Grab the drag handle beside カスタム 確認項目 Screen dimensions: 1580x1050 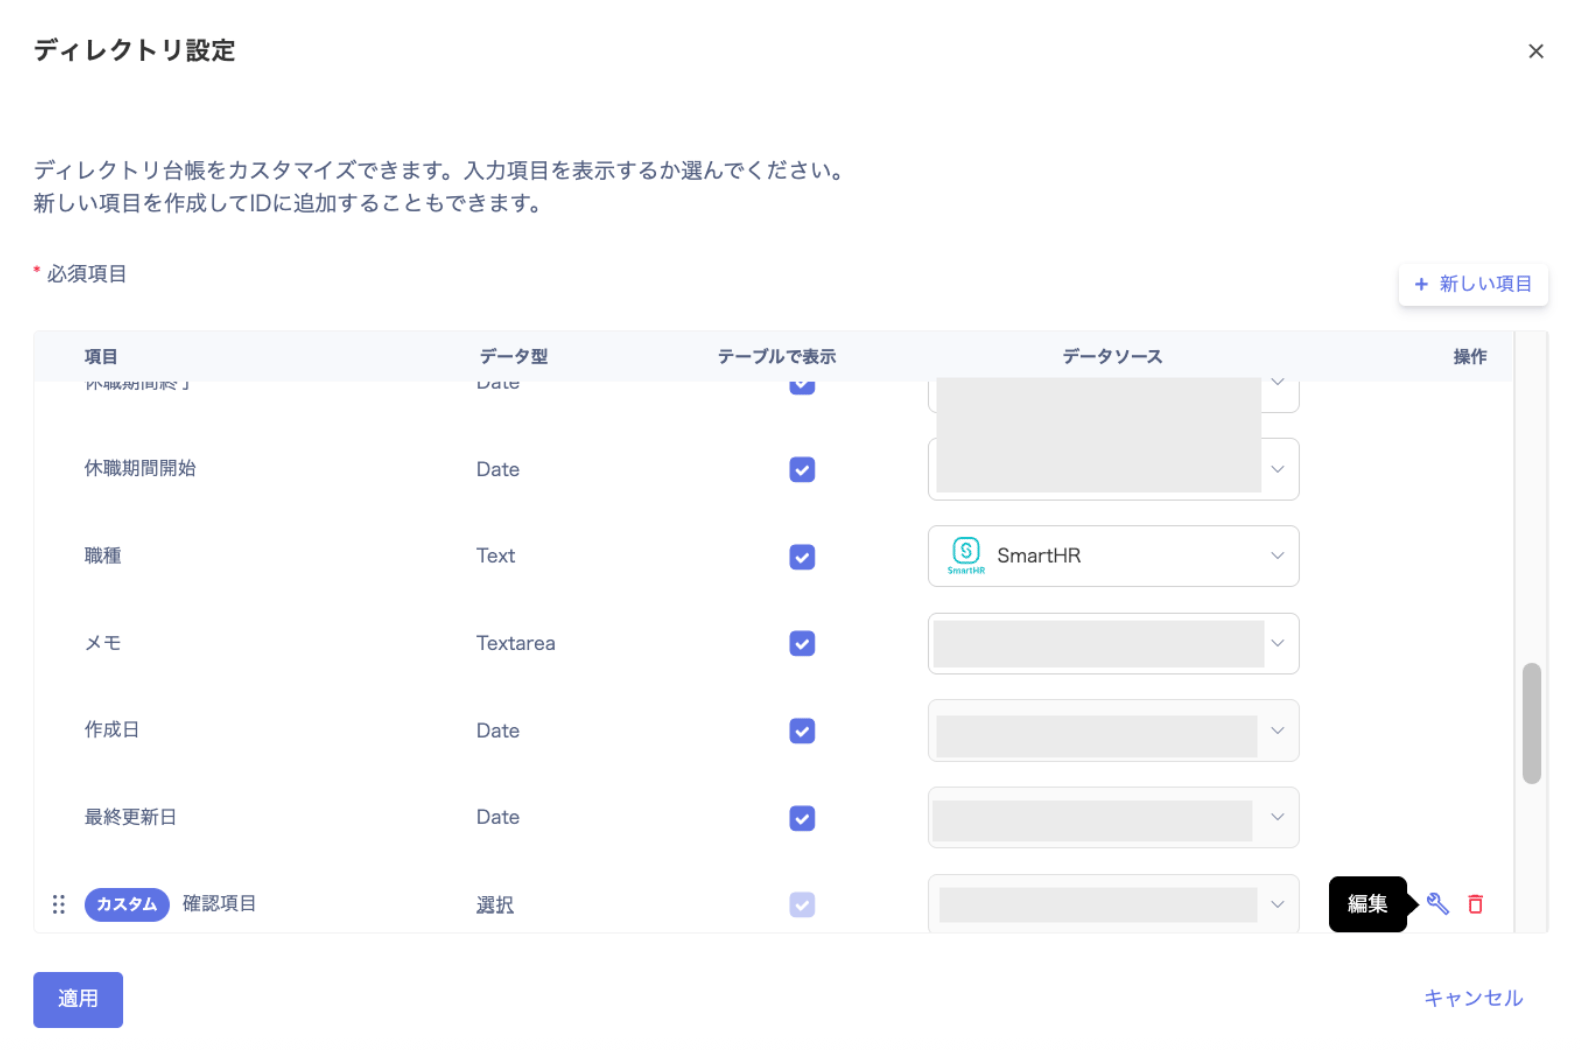(x=59, y=904)
